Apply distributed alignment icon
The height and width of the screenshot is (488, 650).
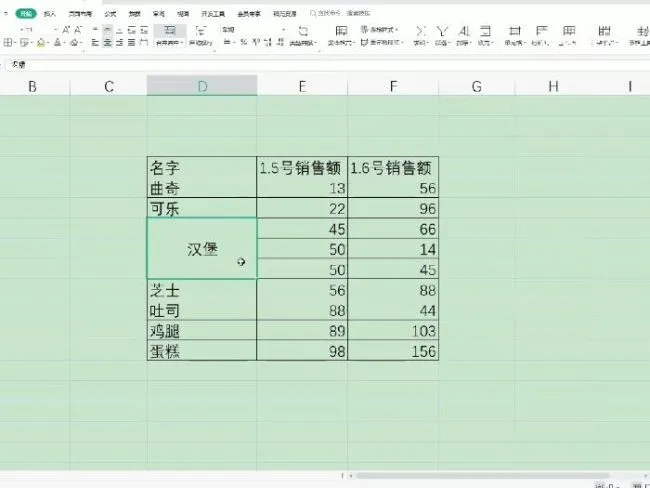point(143,42)
